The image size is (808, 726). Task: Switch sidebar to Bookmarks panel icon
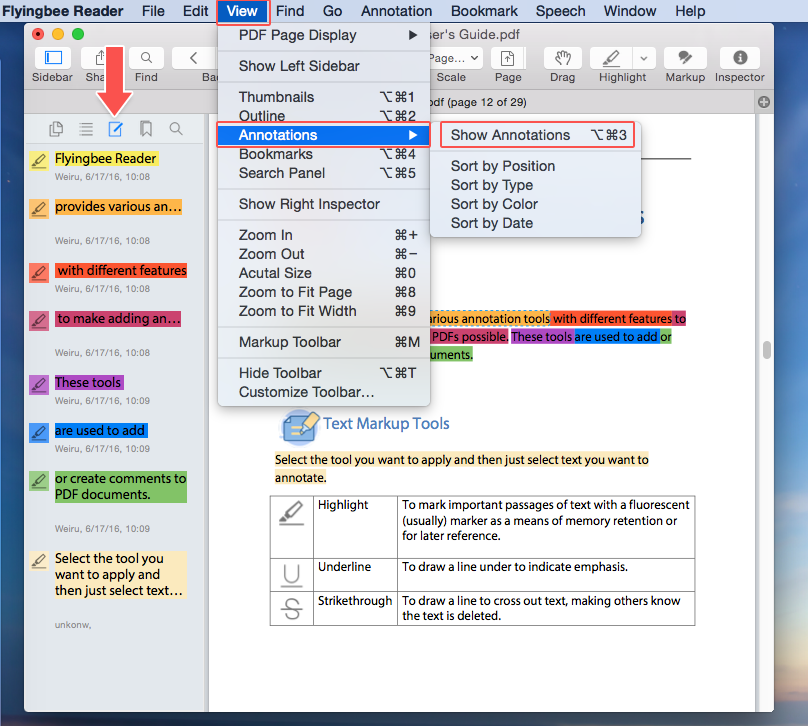pos(146,129)
